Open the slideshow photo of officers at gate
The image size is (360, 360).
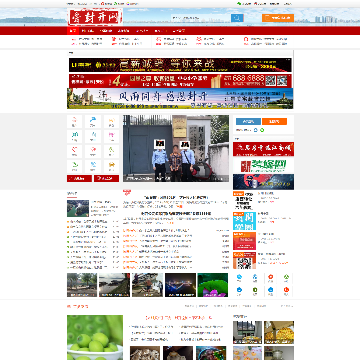[176, 148]
